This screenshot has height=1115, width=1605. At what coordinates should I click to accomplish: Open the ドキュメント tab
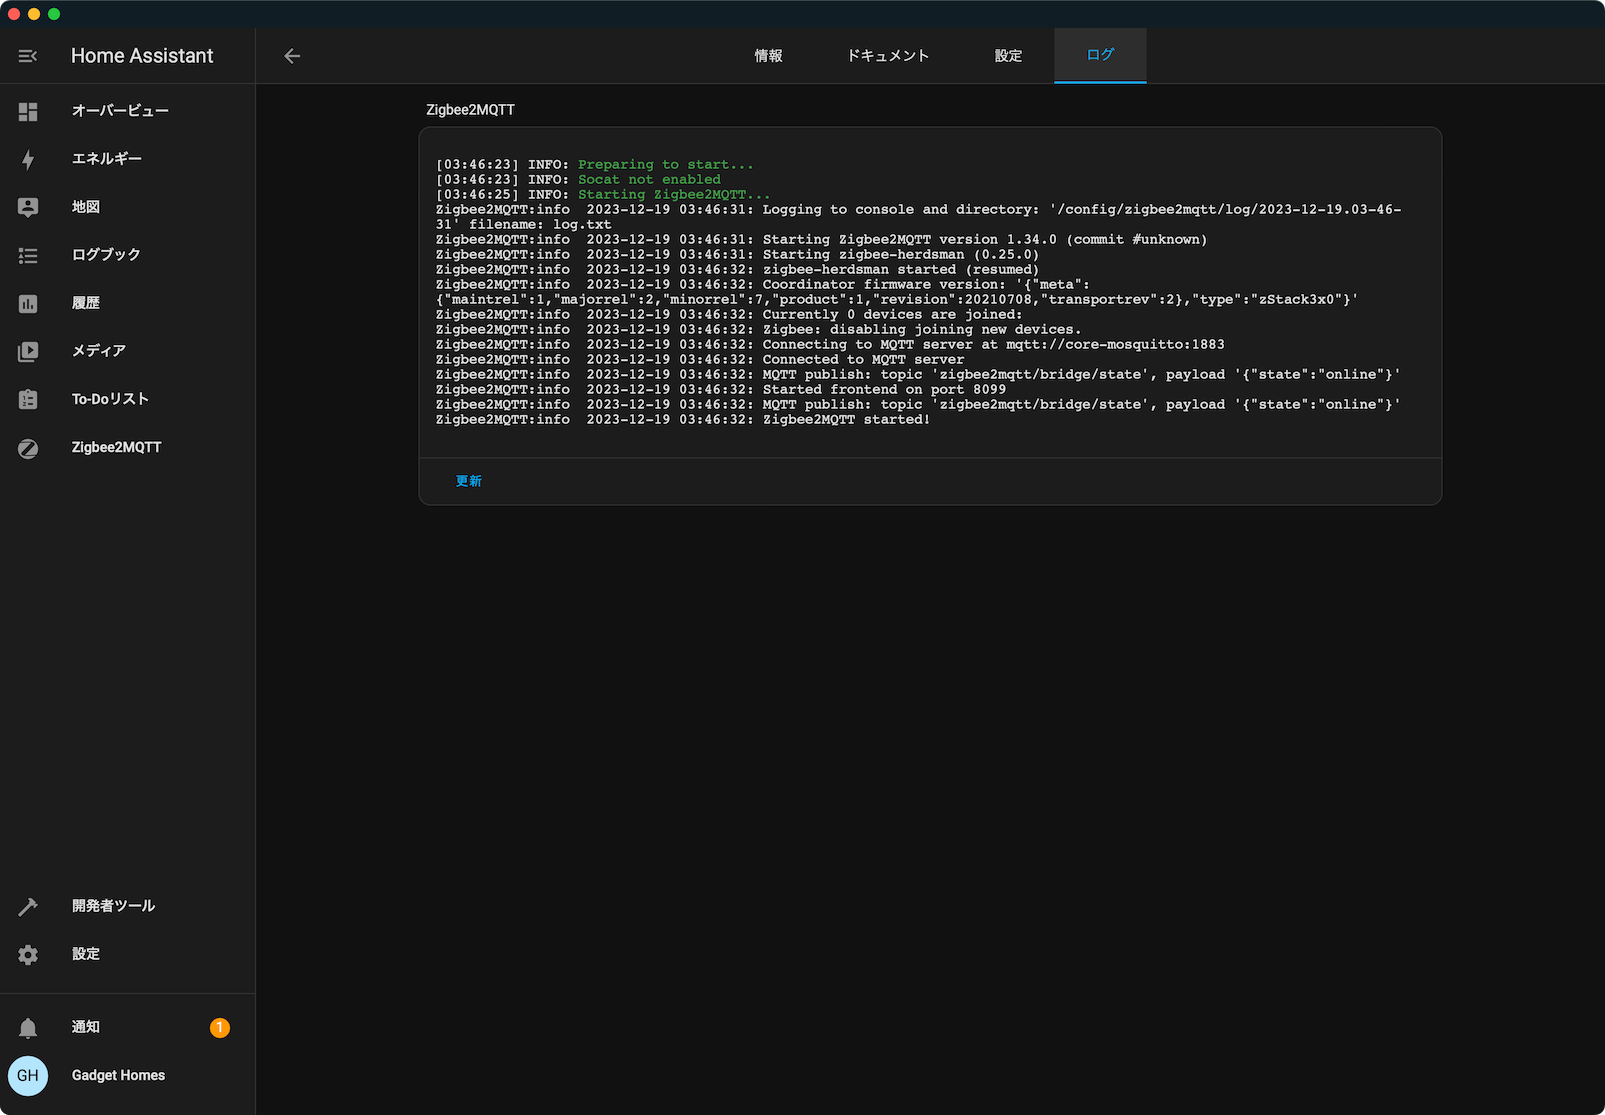(888, 56)
